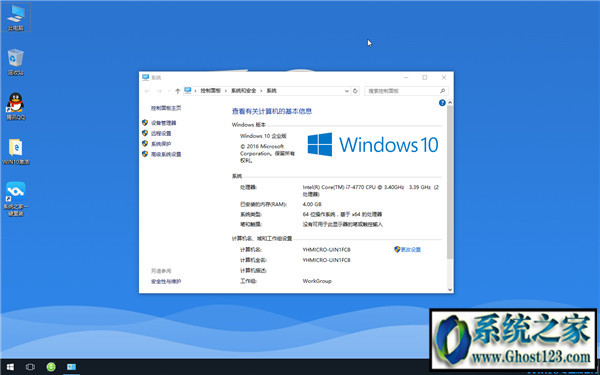The height and width of the screenshot is (375, 600).
Task: Open the blue help question mark icon
Action: tap(442, 103)
